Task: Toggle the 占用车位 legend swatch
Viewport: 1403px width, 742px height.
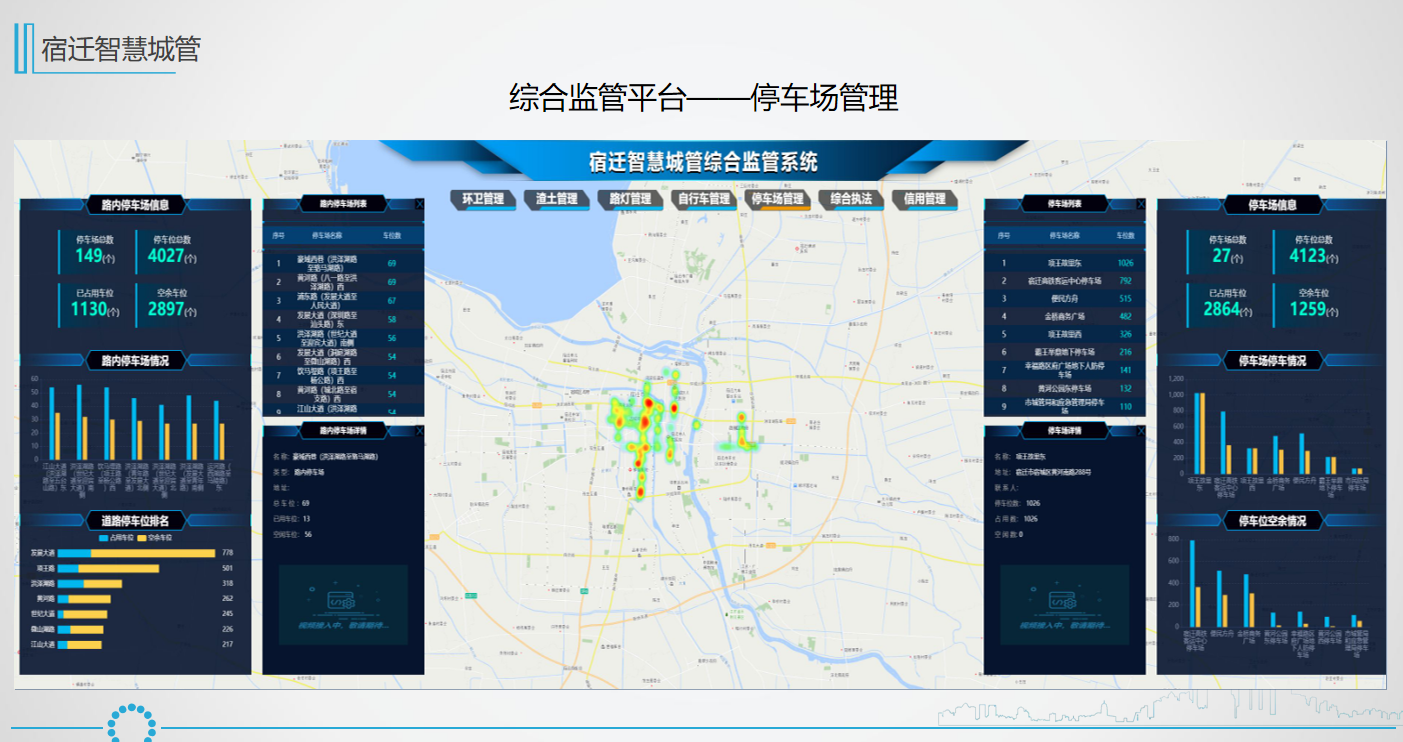Action: (x=105, y=537)
